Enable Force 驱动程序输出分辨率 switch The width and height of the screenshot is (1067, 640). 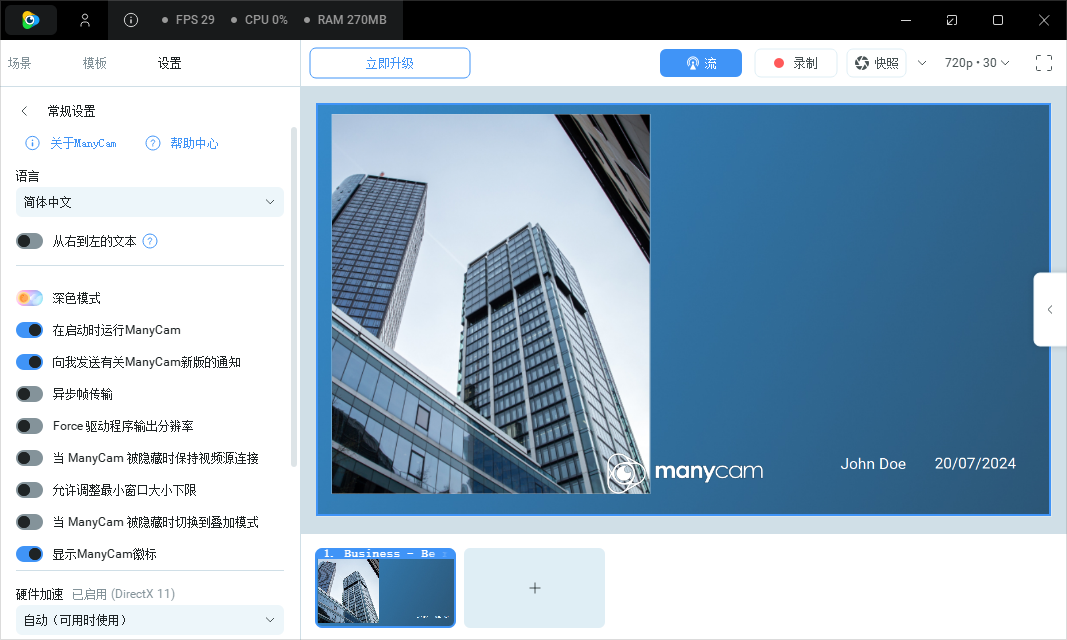(29, 426)
